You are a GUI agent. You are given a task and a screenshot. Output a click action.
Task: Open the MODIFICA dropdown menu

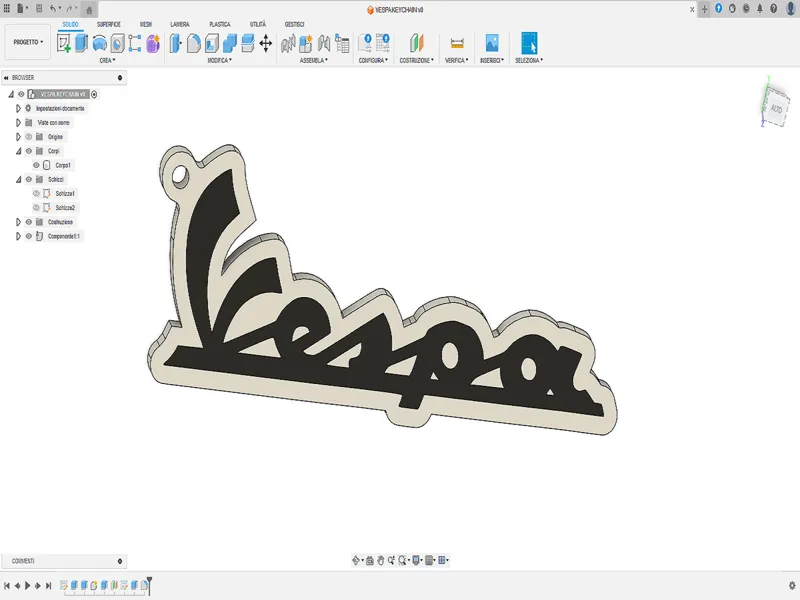click(220, 60)
